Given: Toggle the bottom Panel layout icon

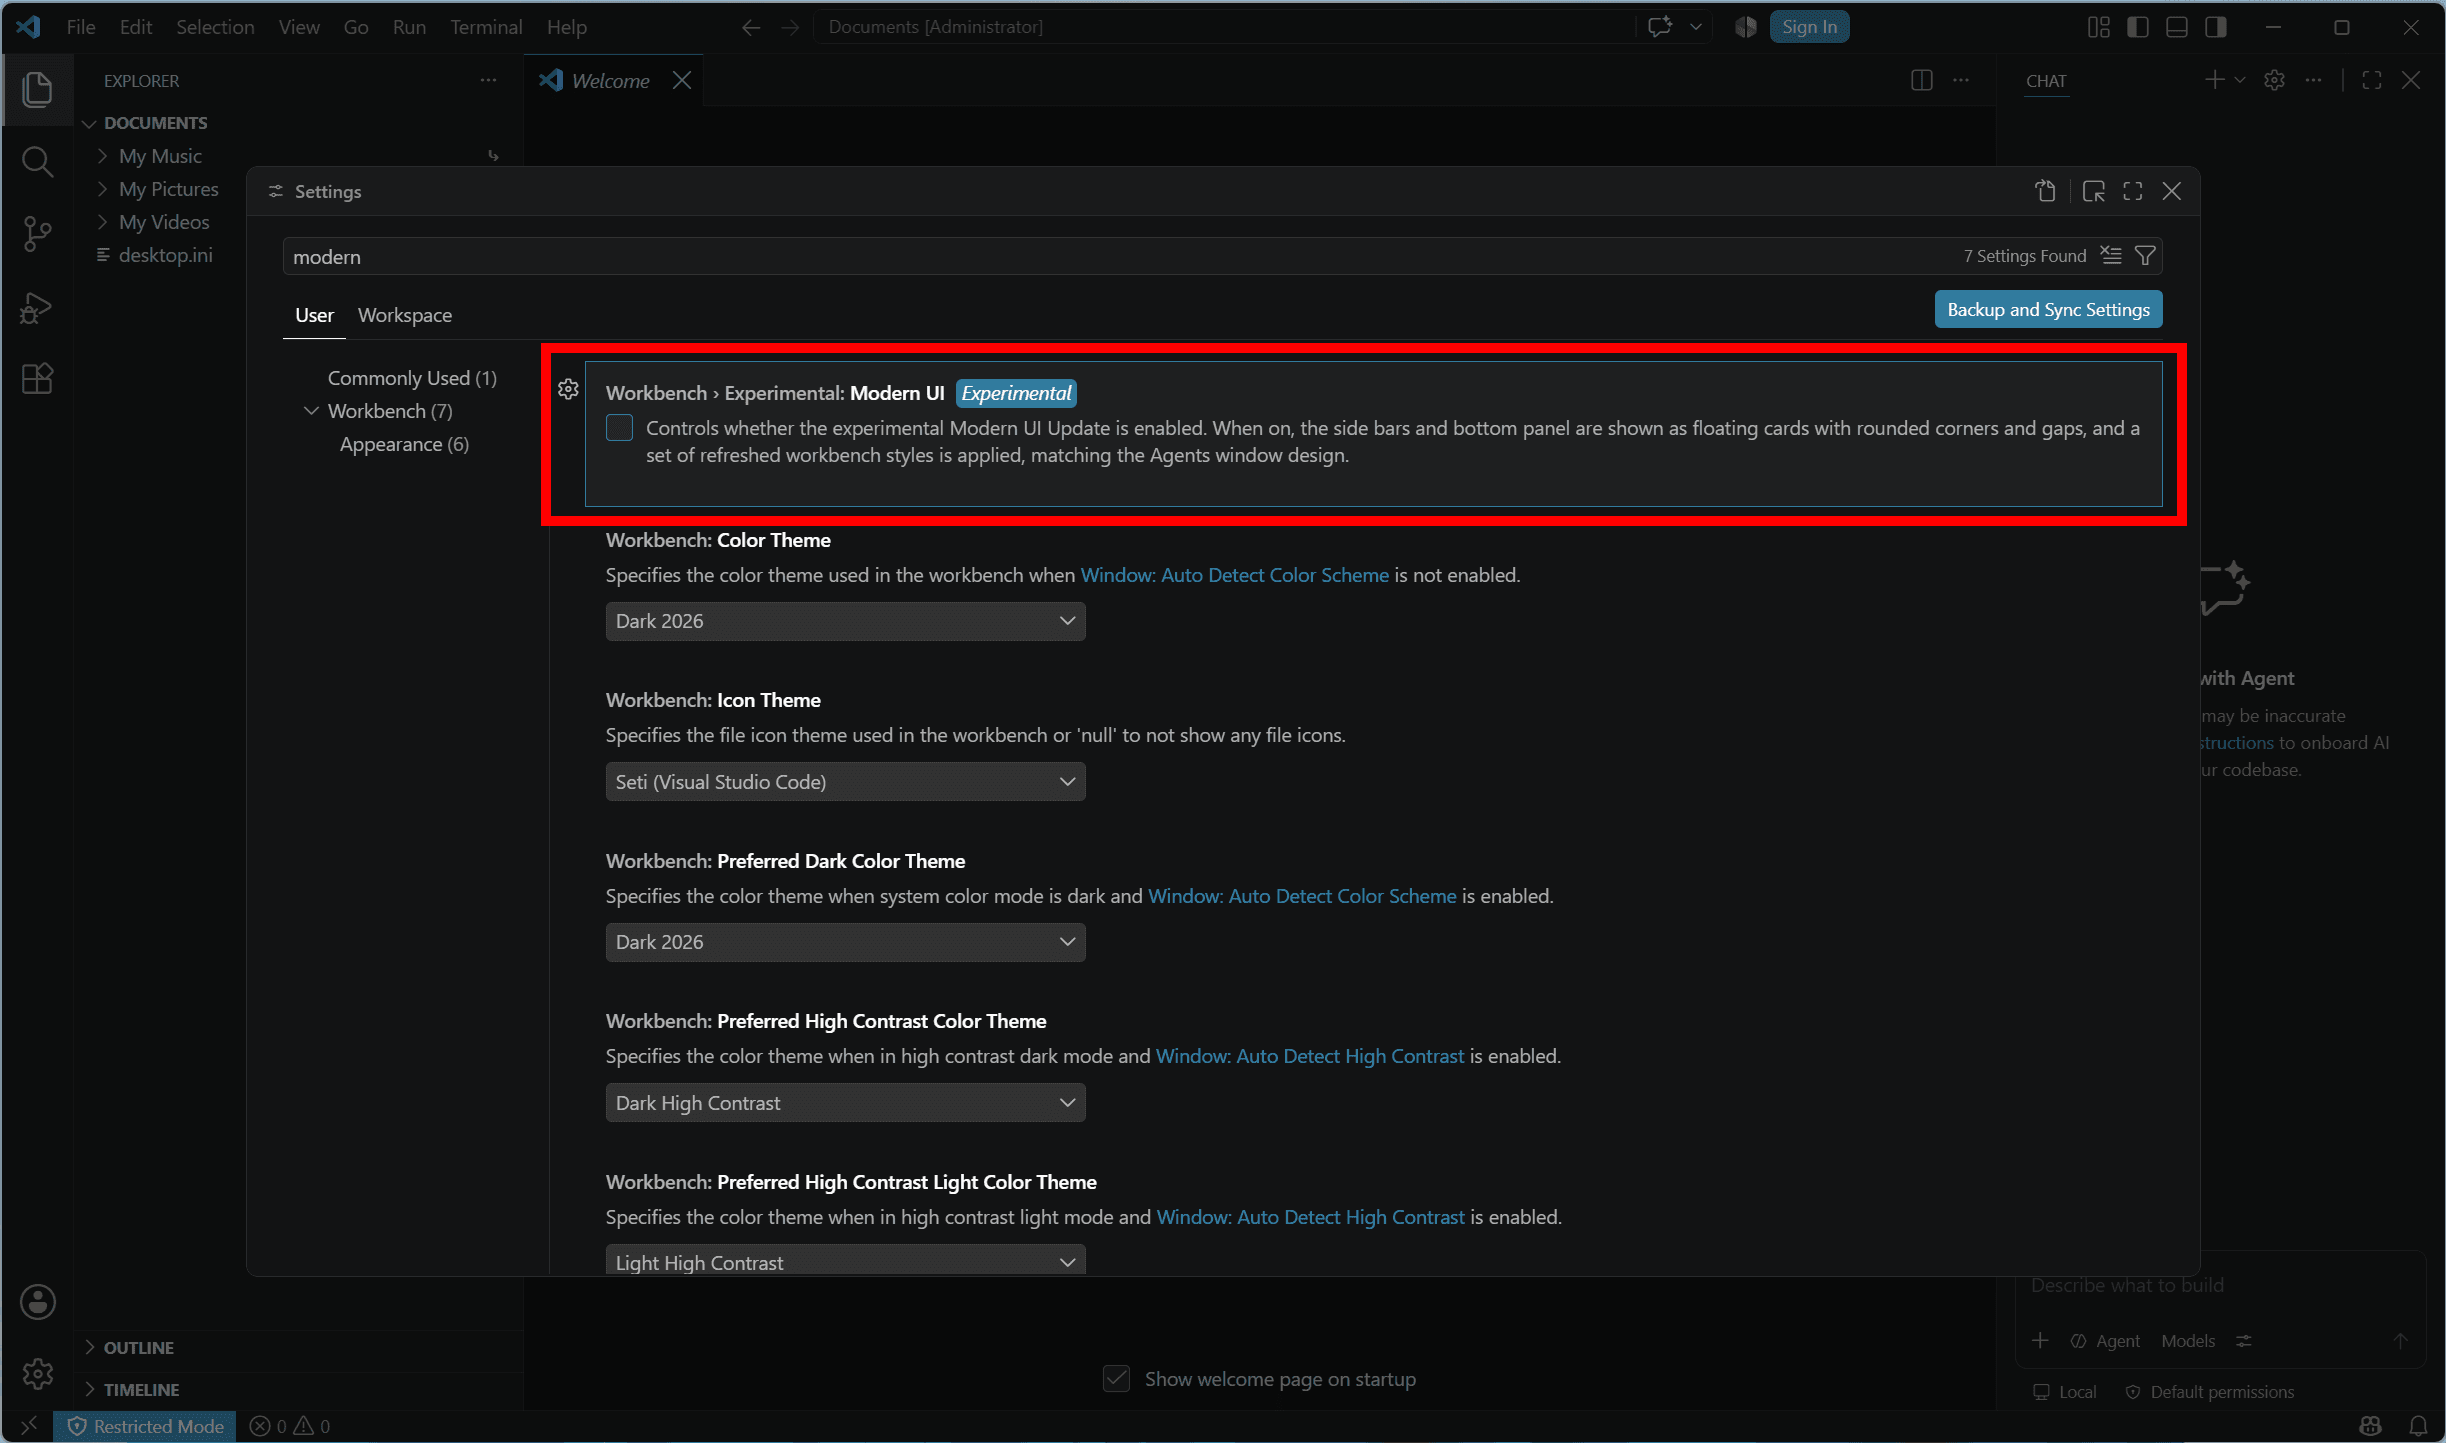Looking at the screenshot, I should click(x=2177, y=27).
